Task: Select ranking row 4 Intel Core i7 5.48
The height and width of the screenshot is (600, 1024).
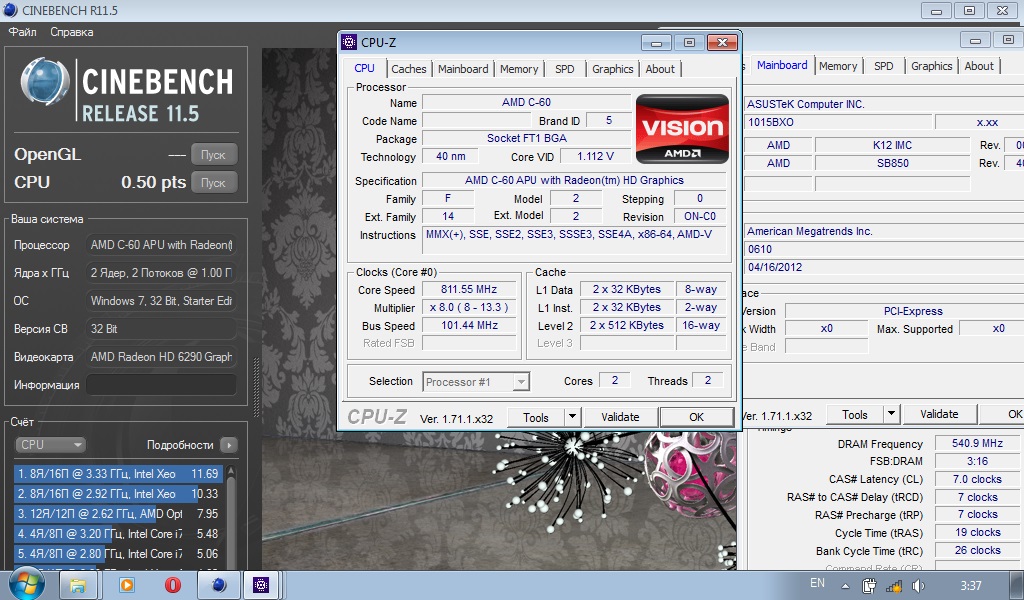Action: coord(118,533)
